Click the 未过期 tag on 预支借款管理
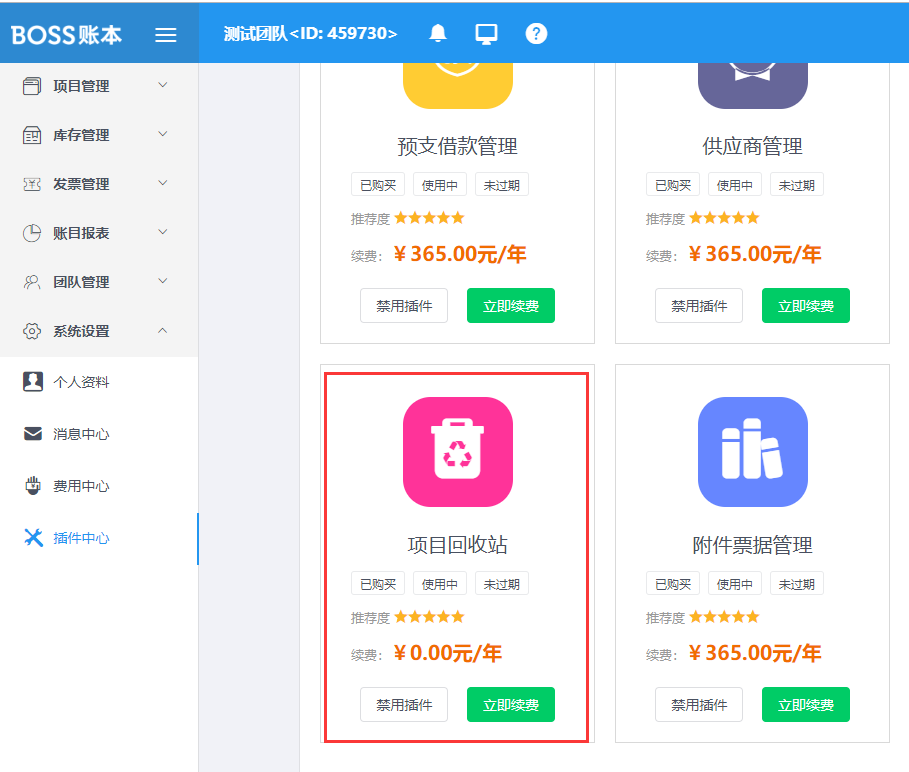 coord(501,185)
